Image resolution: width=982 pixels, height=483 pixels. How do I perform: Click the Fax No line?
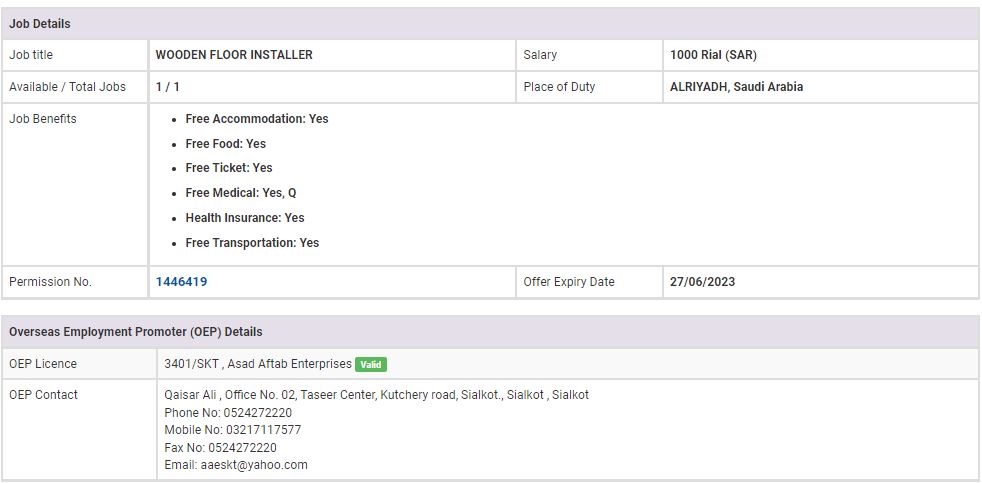point(220,448)
